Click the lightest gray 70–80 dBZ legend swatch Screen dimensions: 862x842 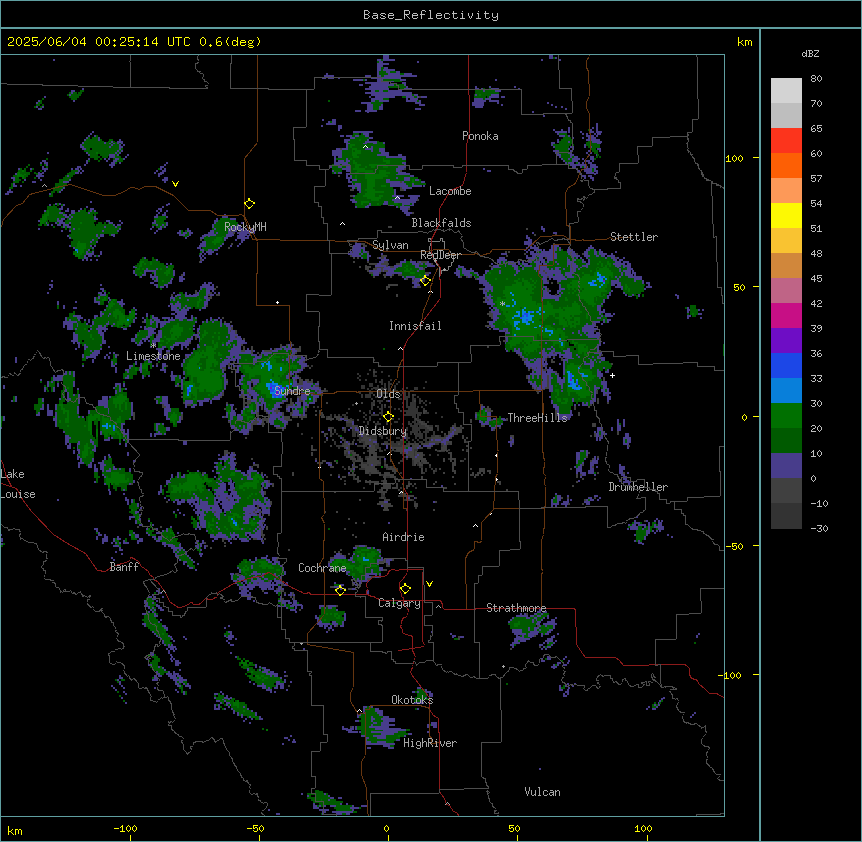(786, 91)
